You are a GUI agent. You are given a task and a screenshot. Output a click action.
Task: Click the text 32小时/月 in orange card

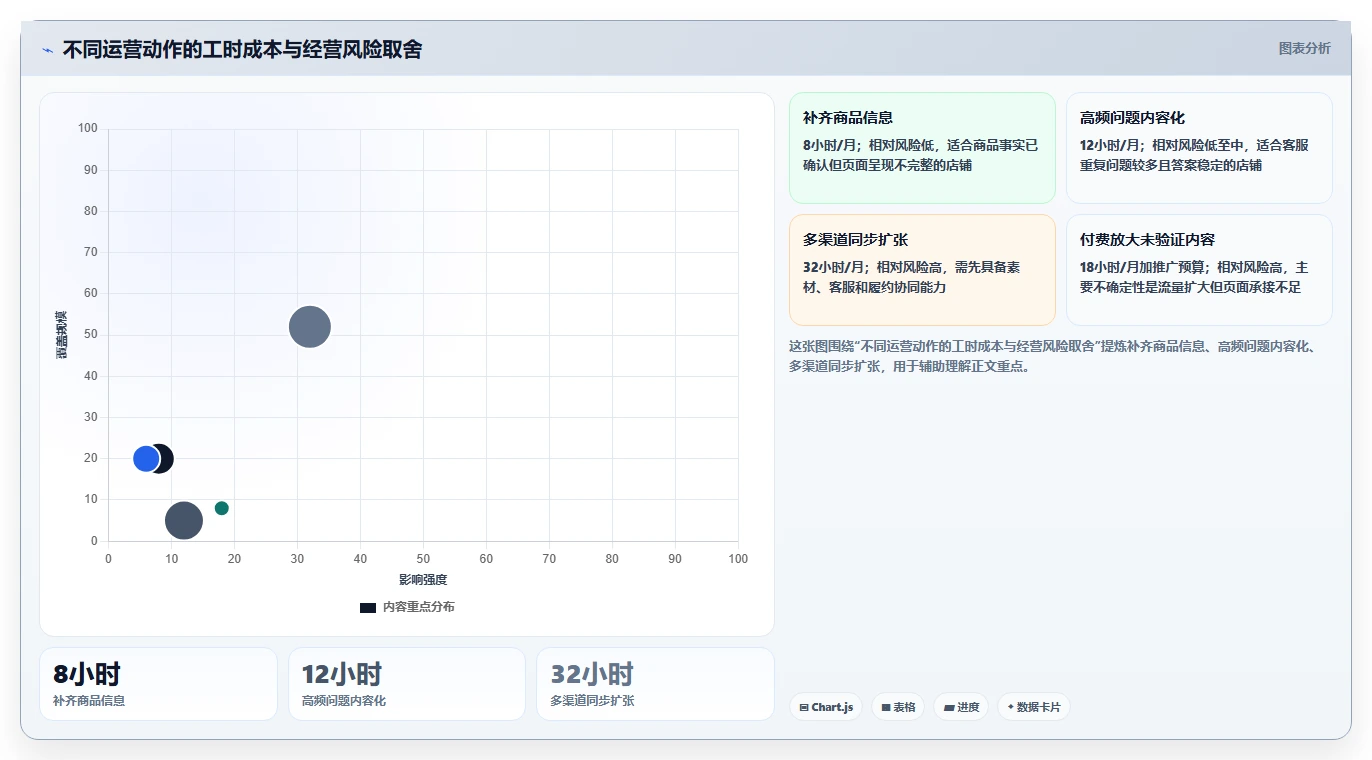(833, 267)
